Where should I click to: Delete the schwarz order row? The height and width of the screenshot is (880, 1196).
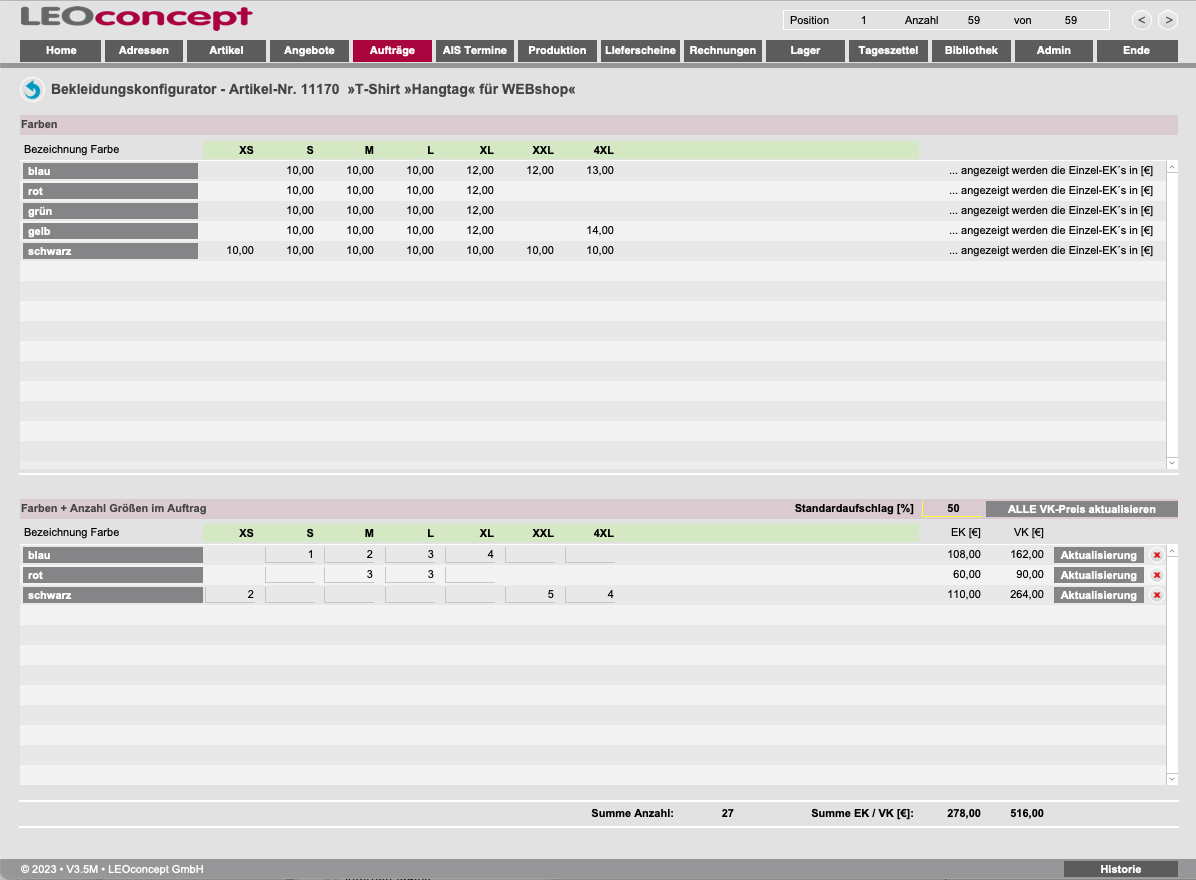[x=1157, y=595]
